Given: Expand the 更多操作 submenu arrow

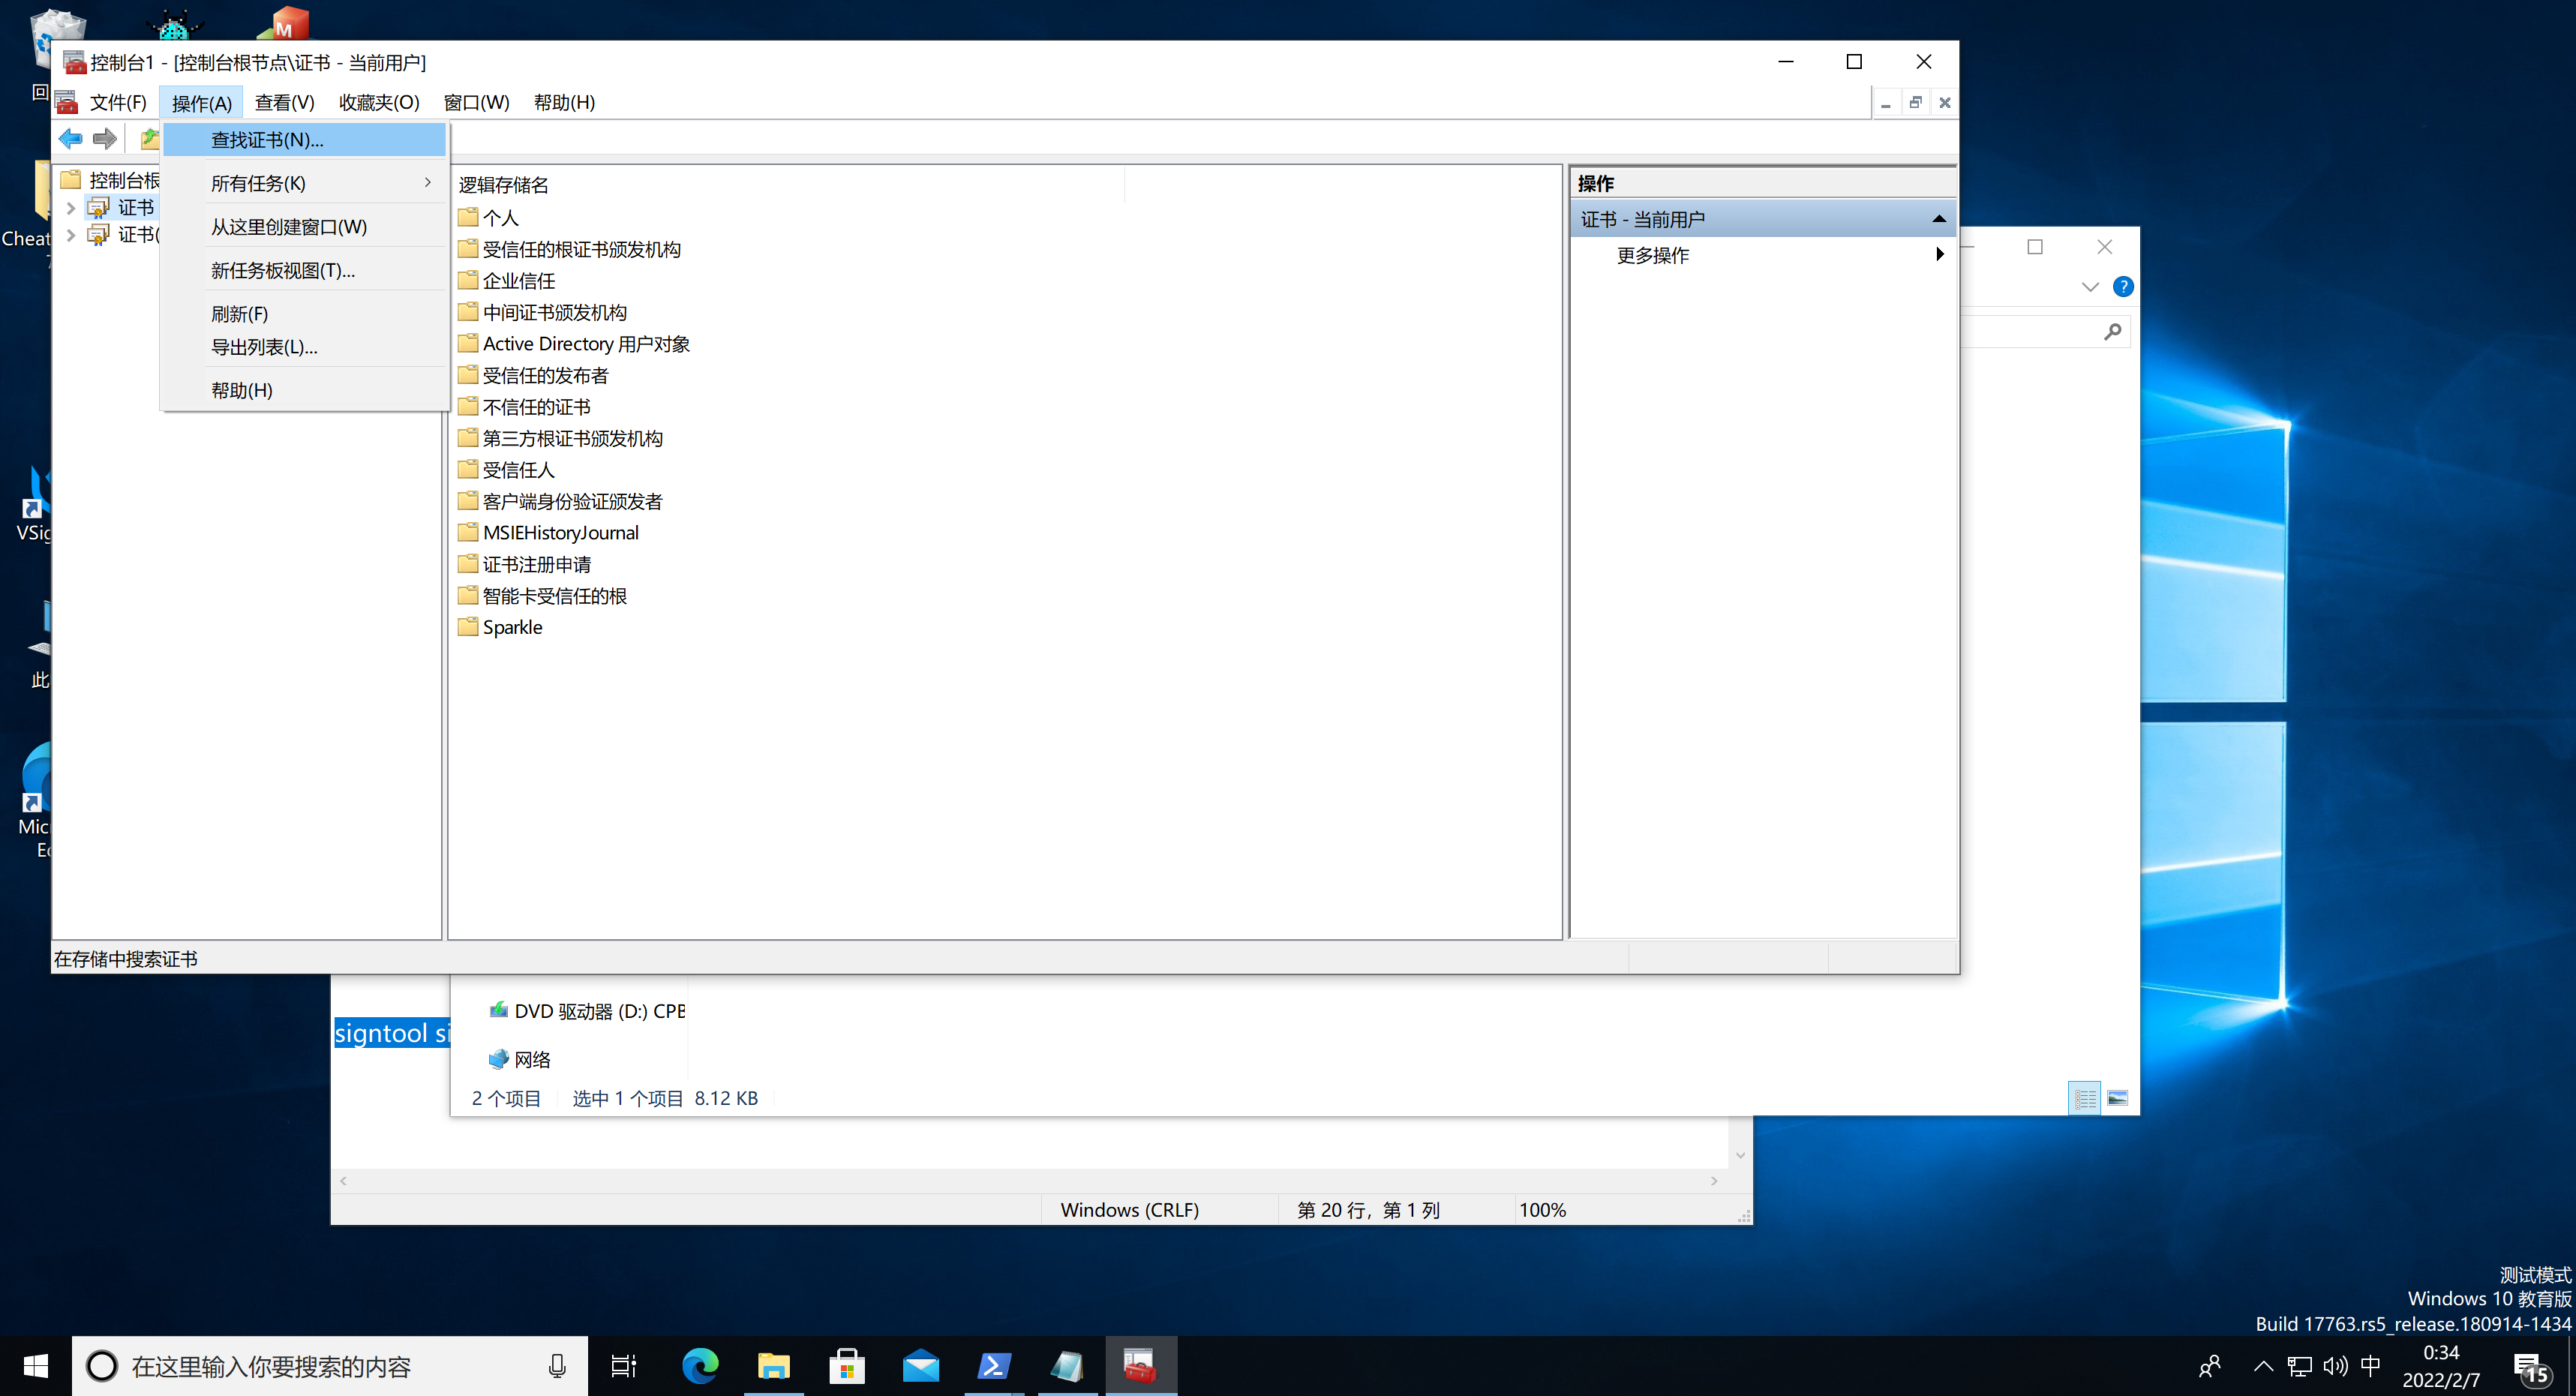Looking at the screenshot, I should [1939, 255].
